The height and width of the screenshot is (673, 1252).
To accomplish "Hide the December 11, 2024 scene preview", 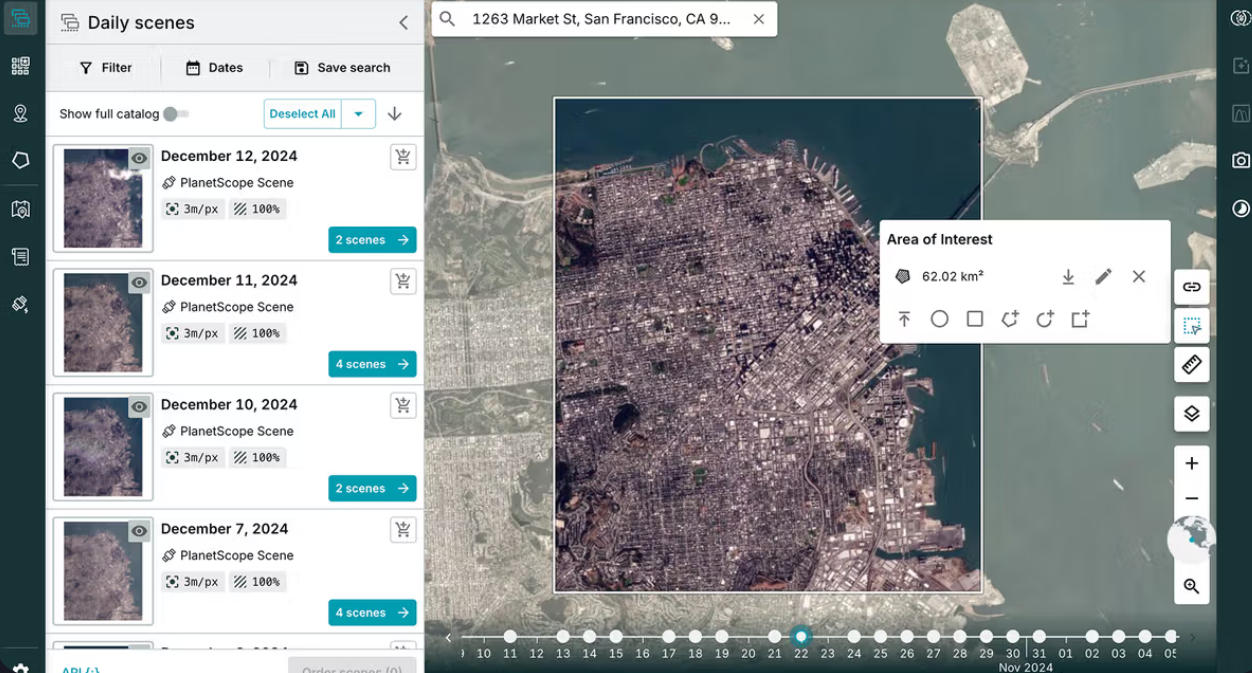I will [x=139, y=283].
